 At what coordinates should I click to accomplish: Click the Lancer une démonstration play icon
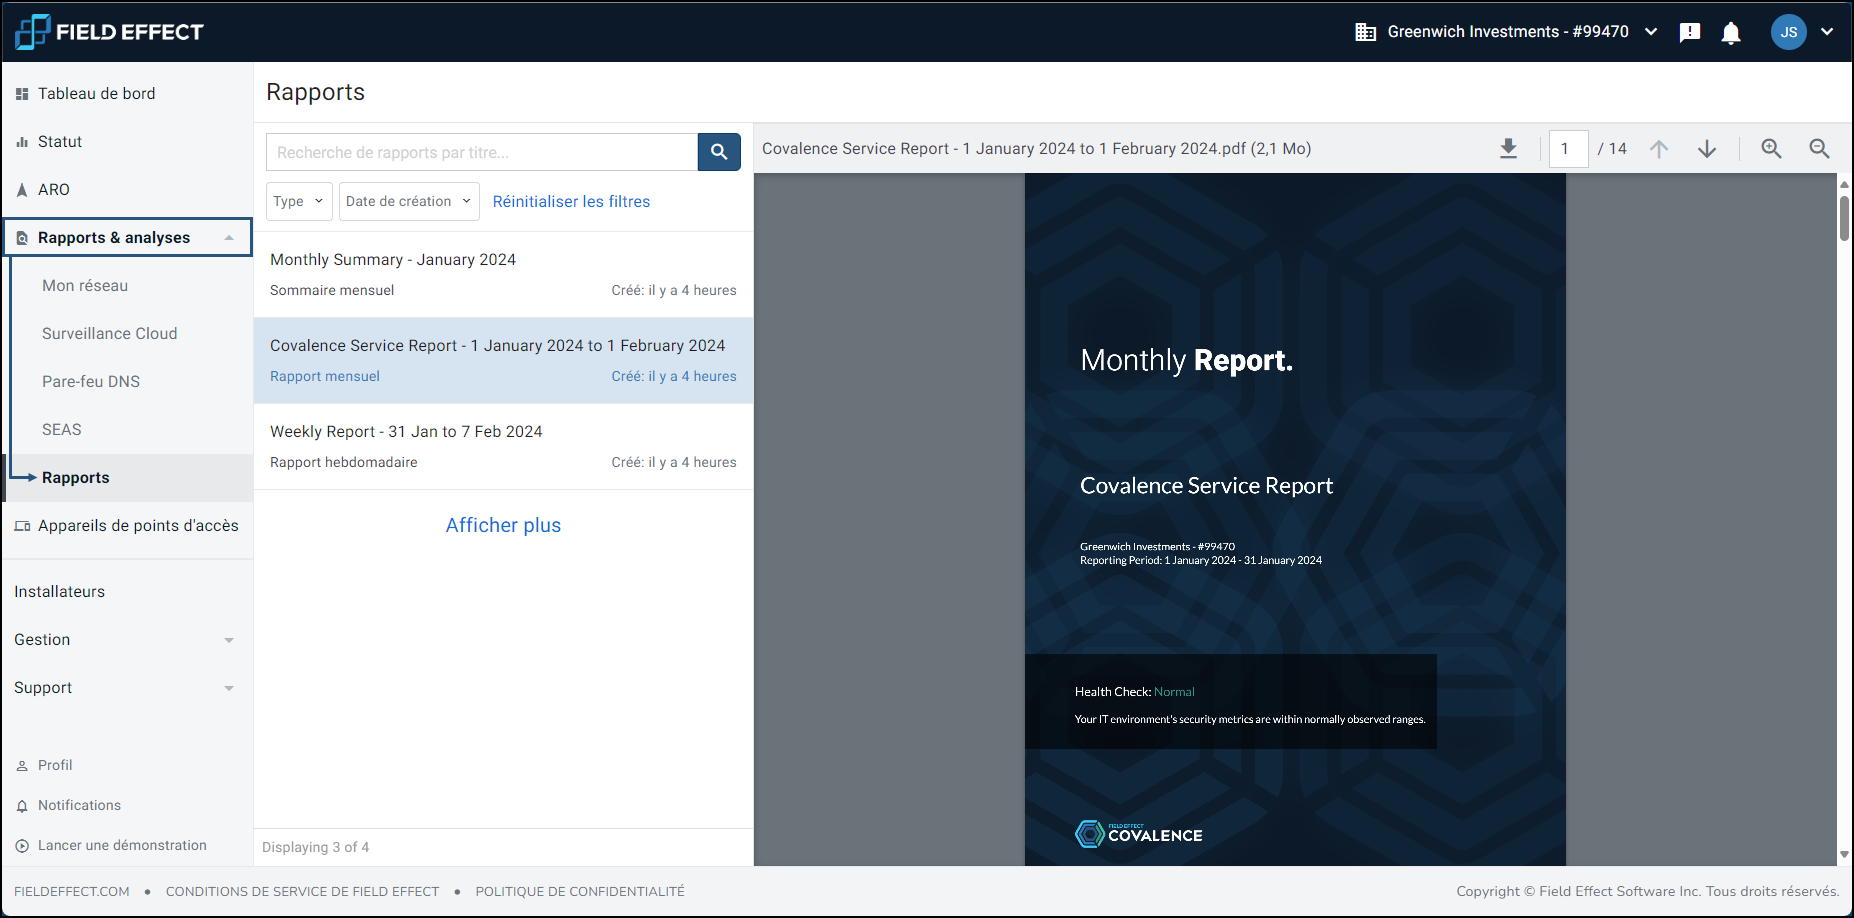[22, 846]
